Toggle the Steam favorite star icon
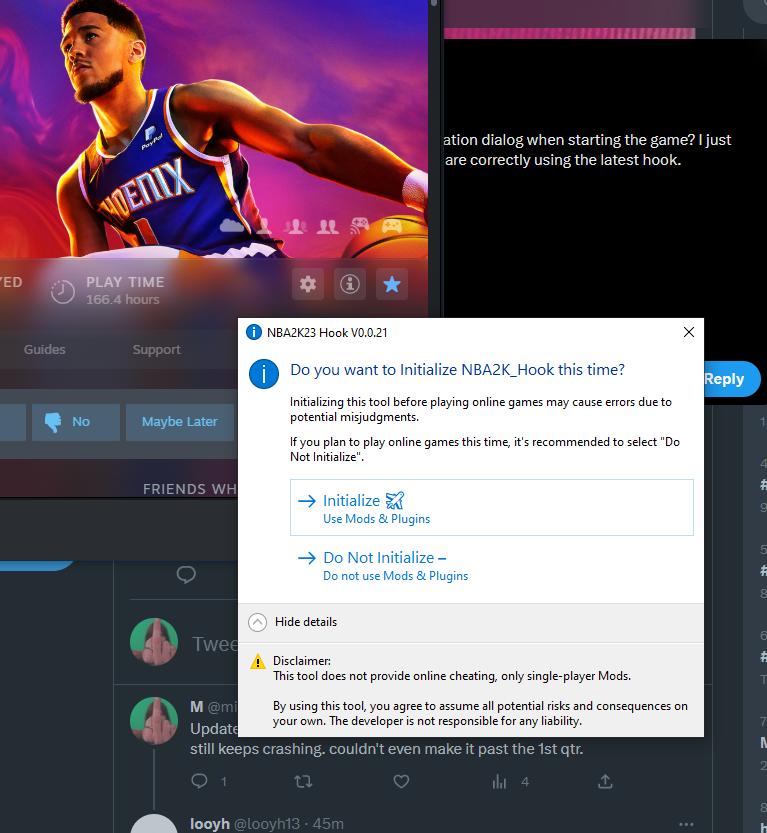This screenshot has width=767, height=833. (392, 284)
